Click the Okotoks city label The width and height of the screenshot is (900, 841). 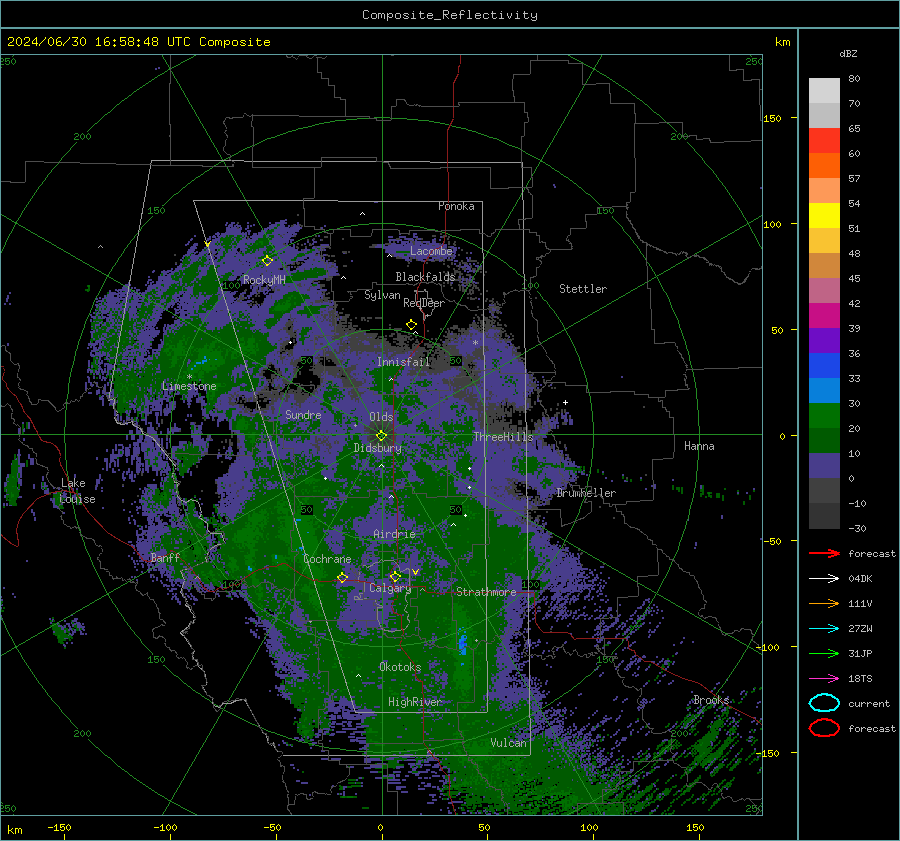point(400,667)
